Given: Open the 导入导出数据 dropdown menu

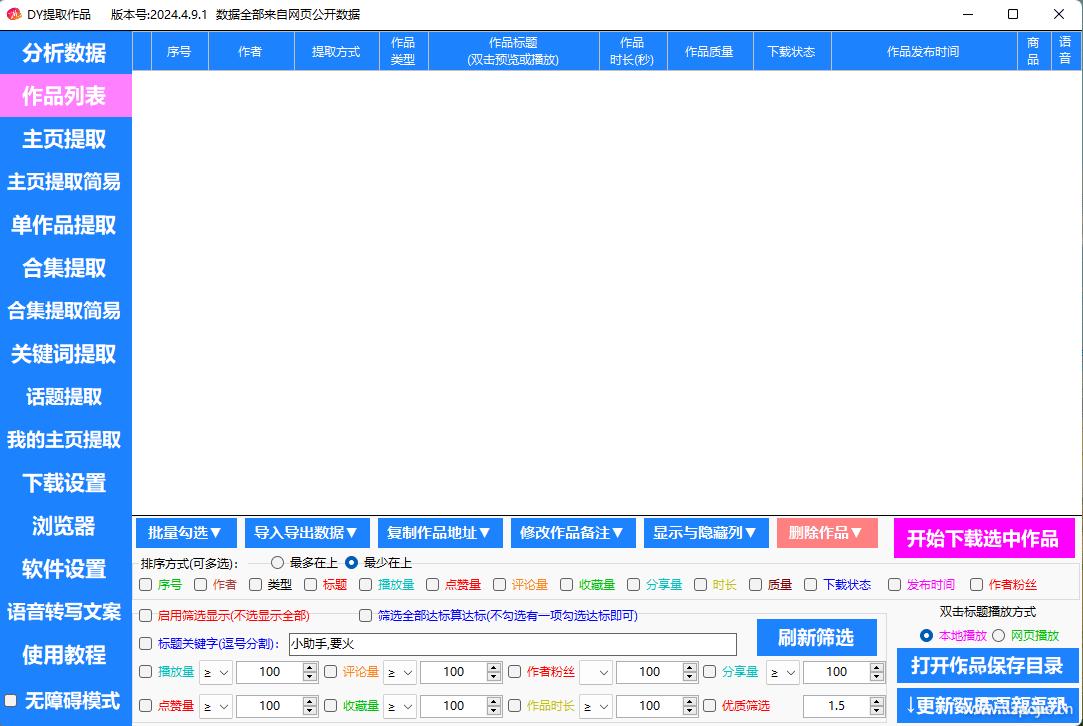Looking at the screenshot, I should click(x=307, y=533).
